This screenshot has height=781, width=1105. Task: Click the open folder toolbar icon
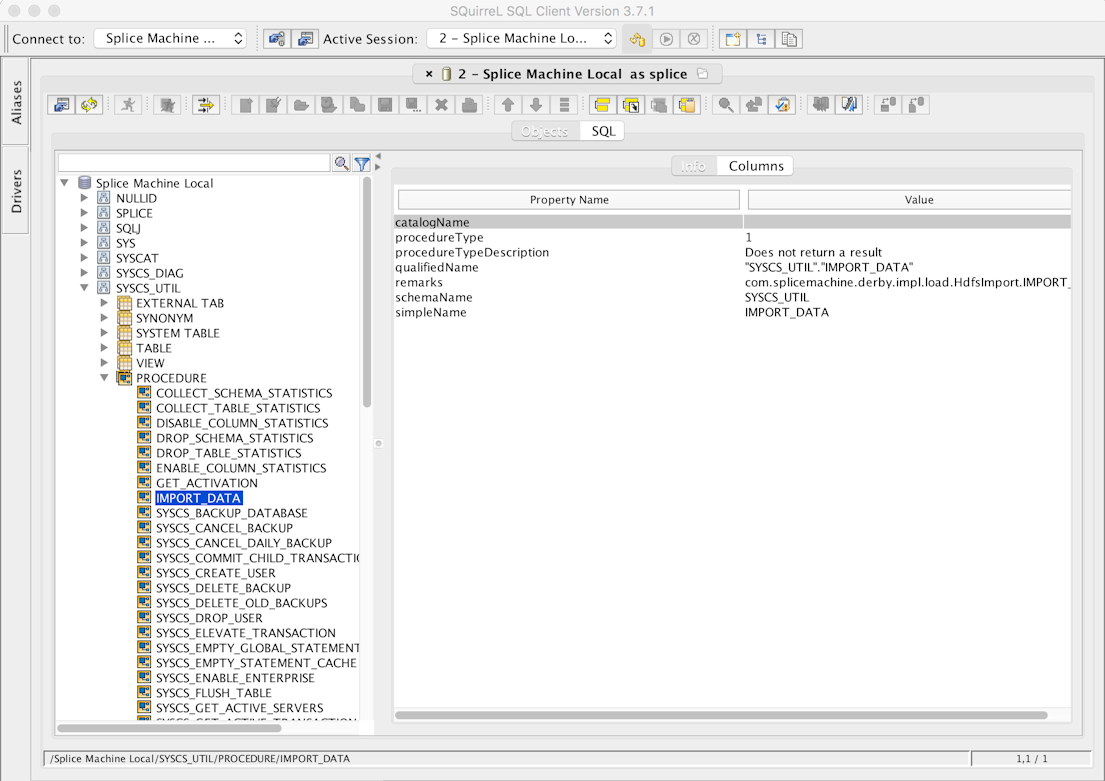point(301,105)
